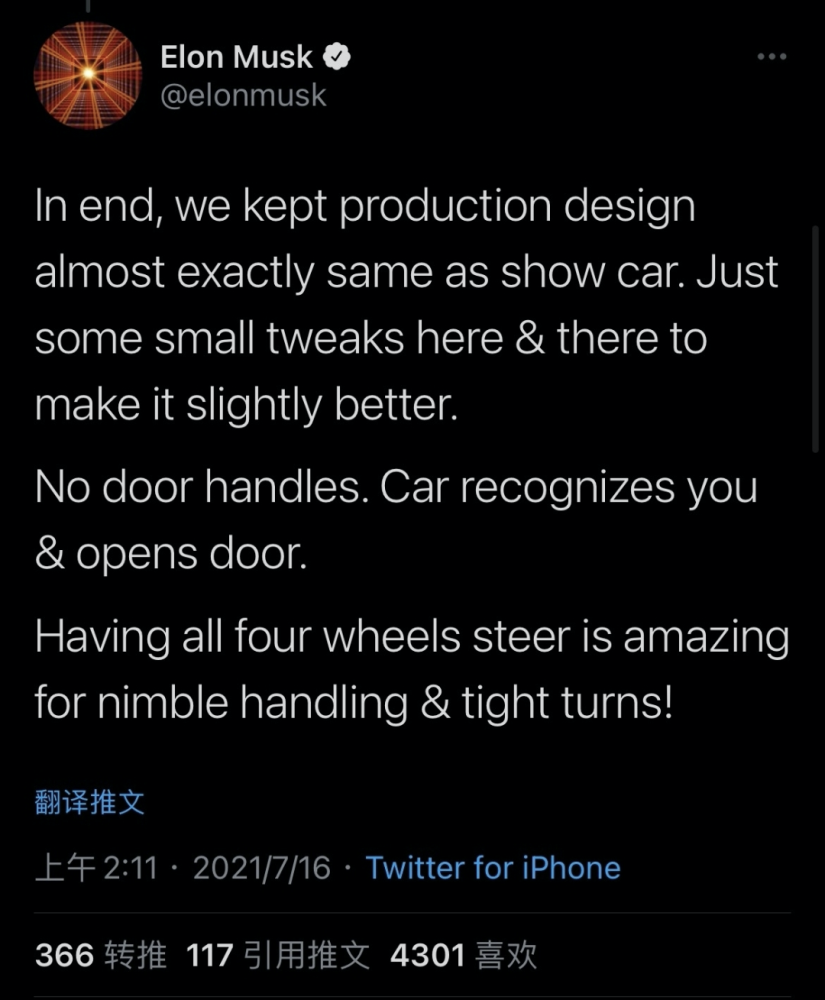This screenshot has height=1000, width=825.
Task: Click the line "& opens door."
Action: click(x=170, y=554)
